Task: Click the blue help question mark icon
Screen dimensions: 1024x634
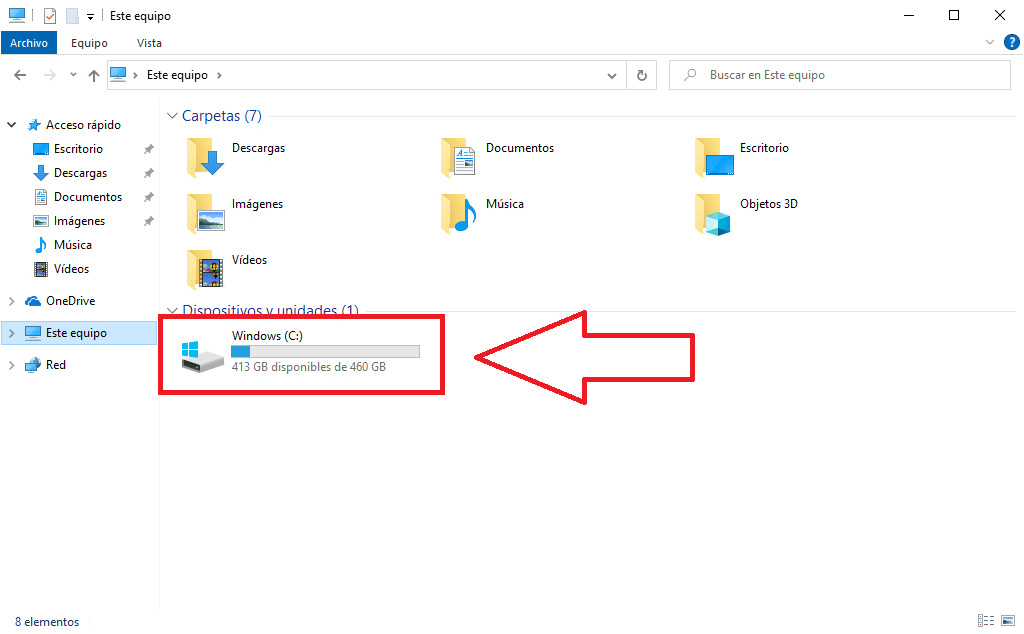Action: pos(1011,42)
